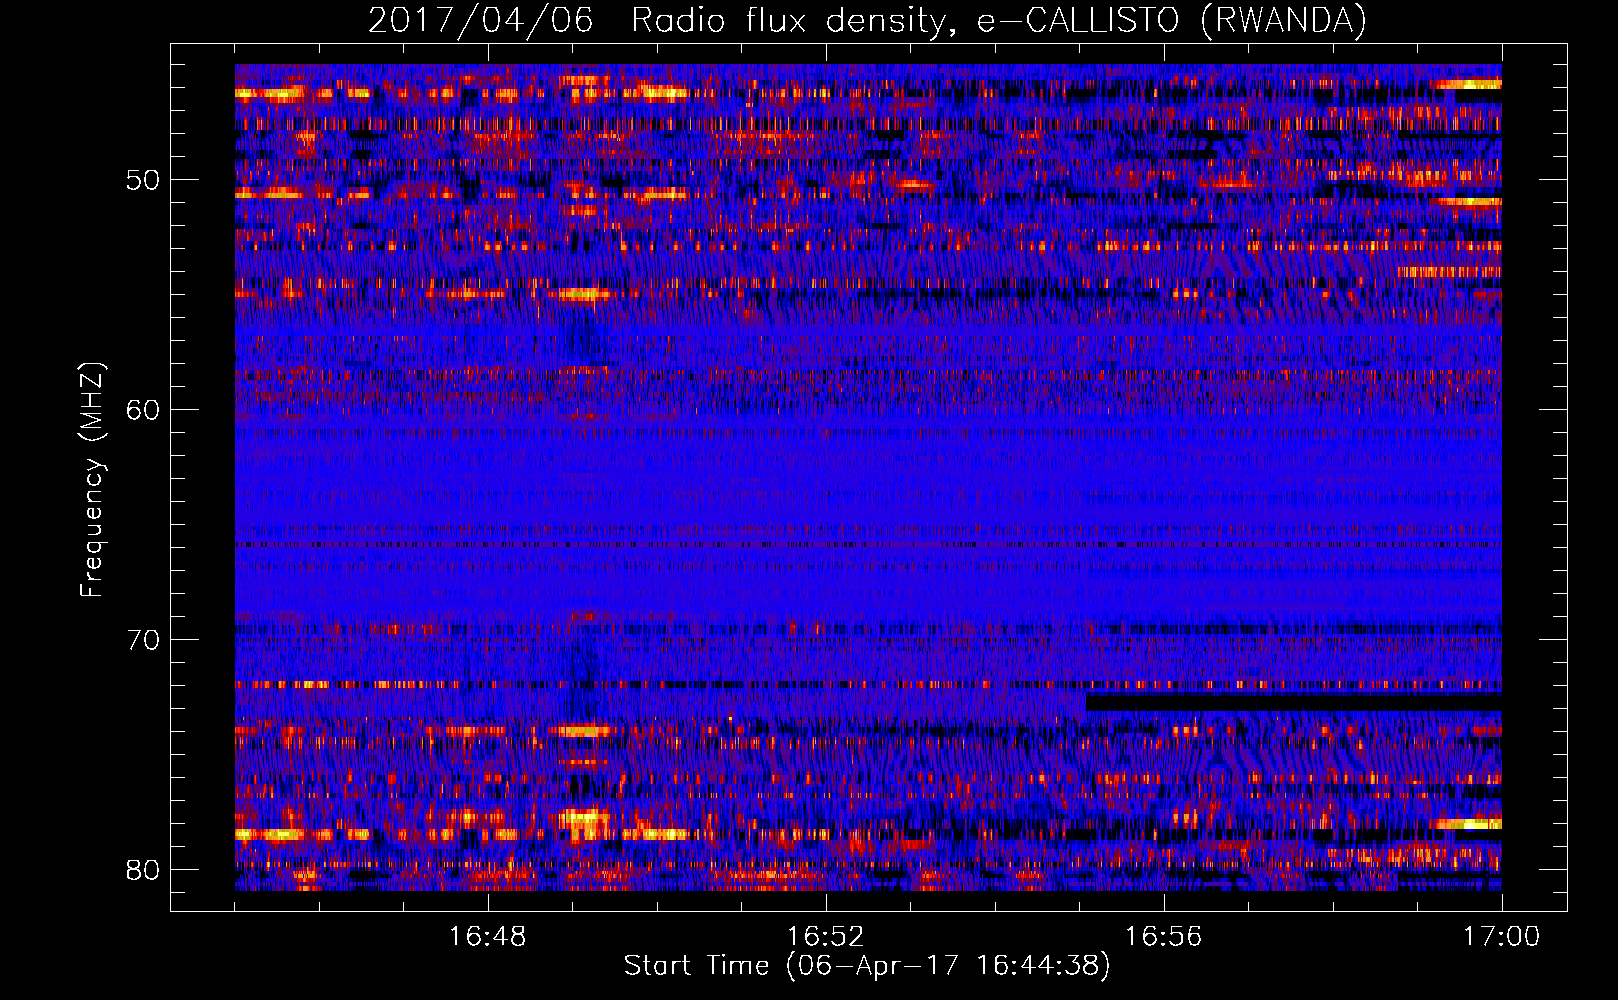Click the 80 frequency tick label
The height and width of the screenshot is (1000, 1618).
tap(143, 869)
